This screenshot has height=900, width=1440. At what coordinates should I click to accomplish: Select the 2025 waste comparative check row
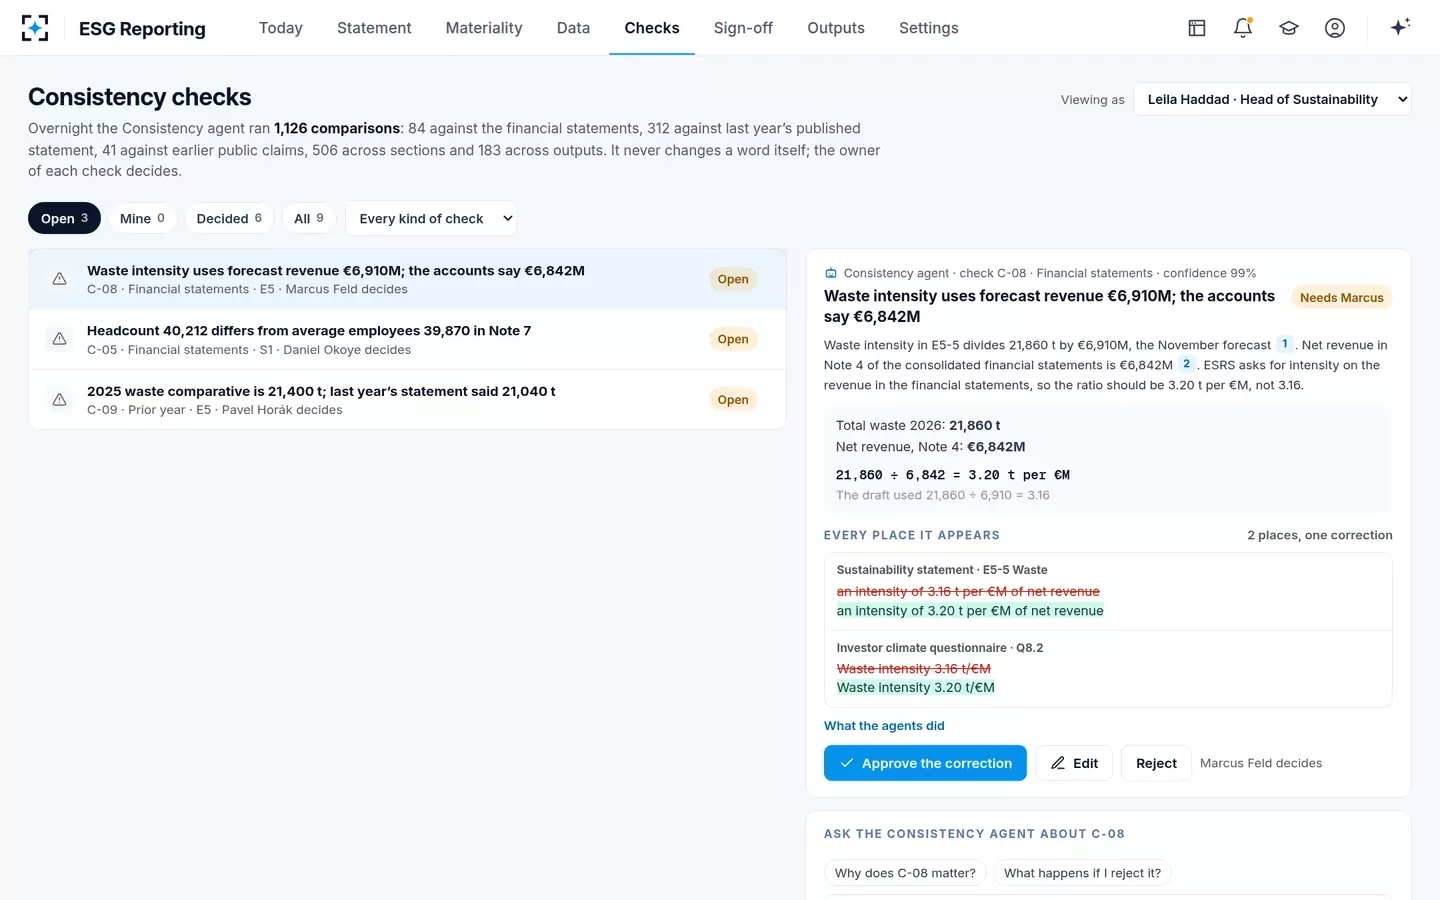(x=407, y=400)
